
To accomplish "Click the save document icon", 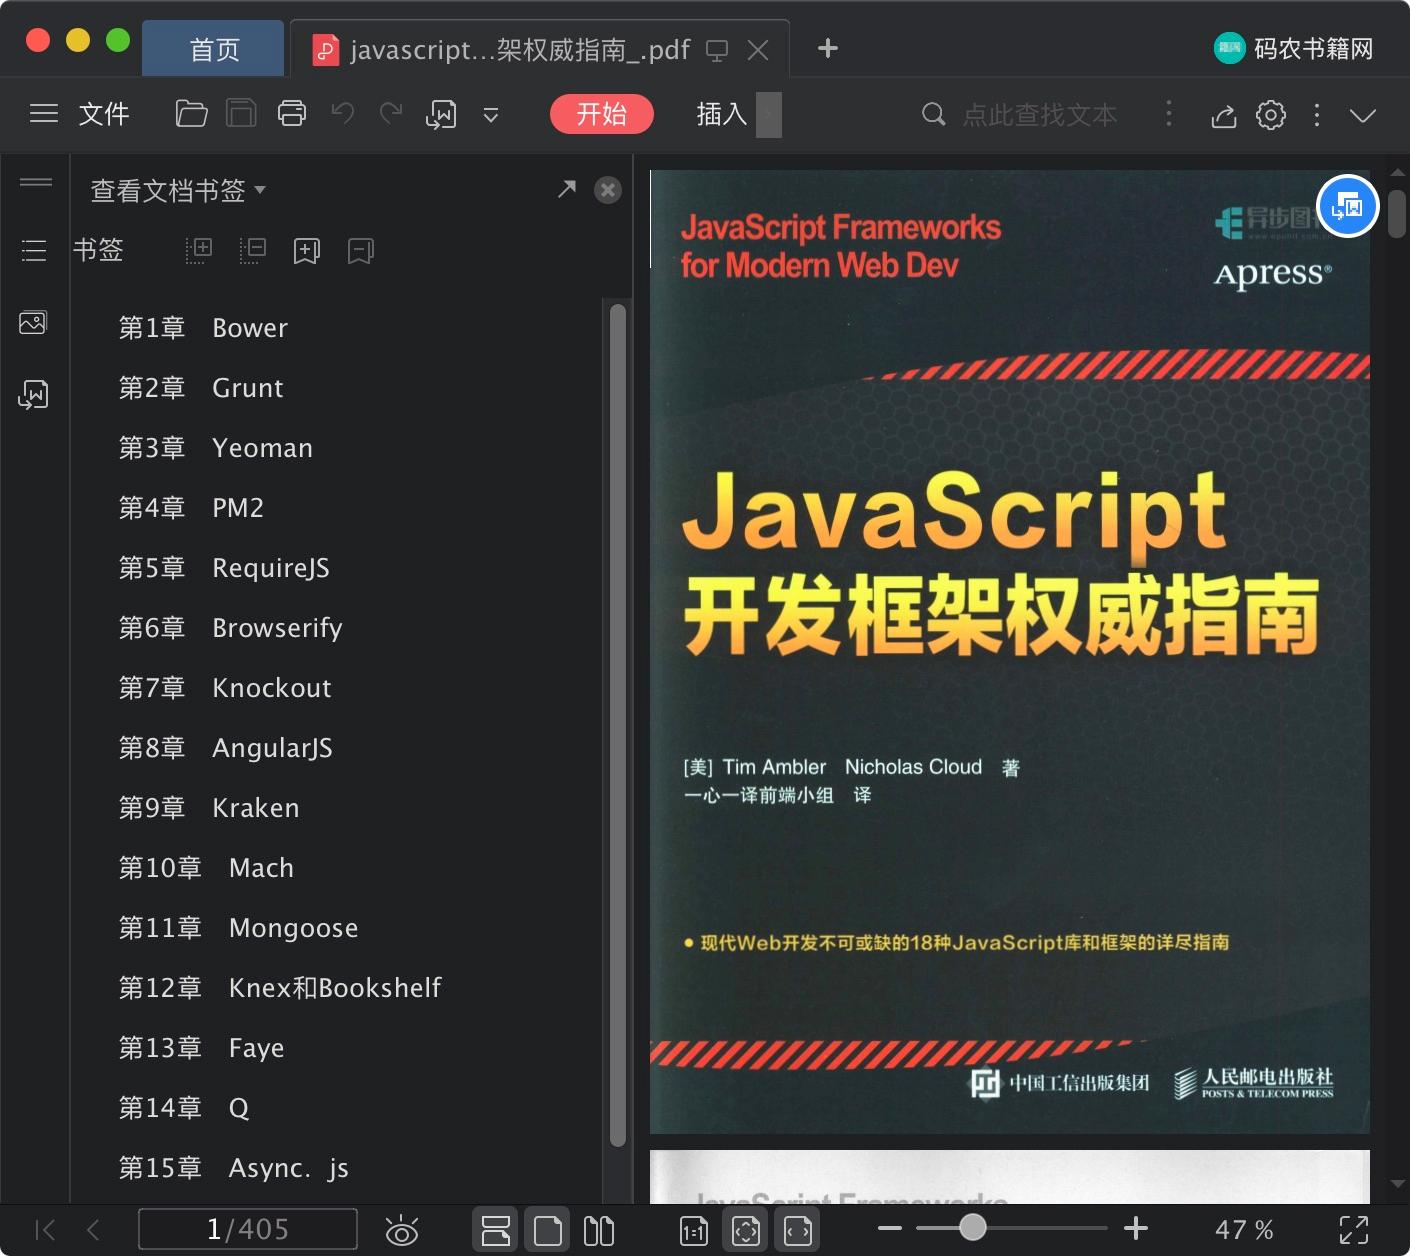I will tap(241, 114).
